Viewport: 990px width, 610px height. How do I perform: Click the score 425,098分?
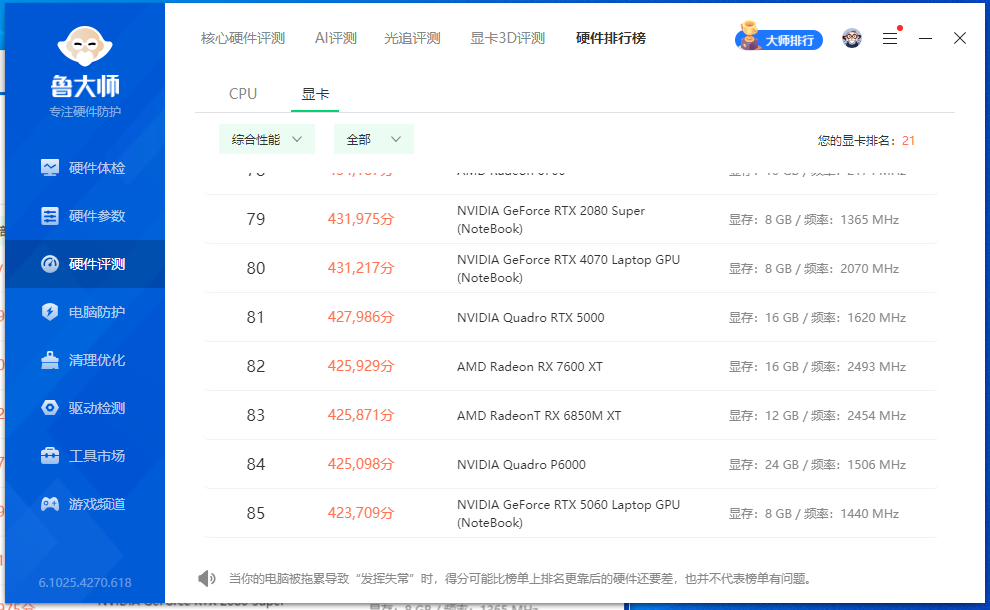point(361,464)
